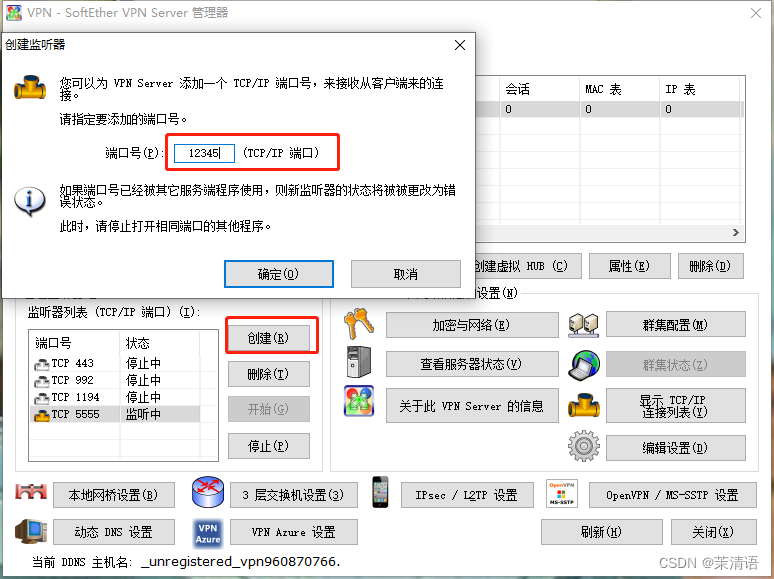Open OpenVPN / MS-SSTP 设置
Screen dimensions: 774x579
coord(672,495)
